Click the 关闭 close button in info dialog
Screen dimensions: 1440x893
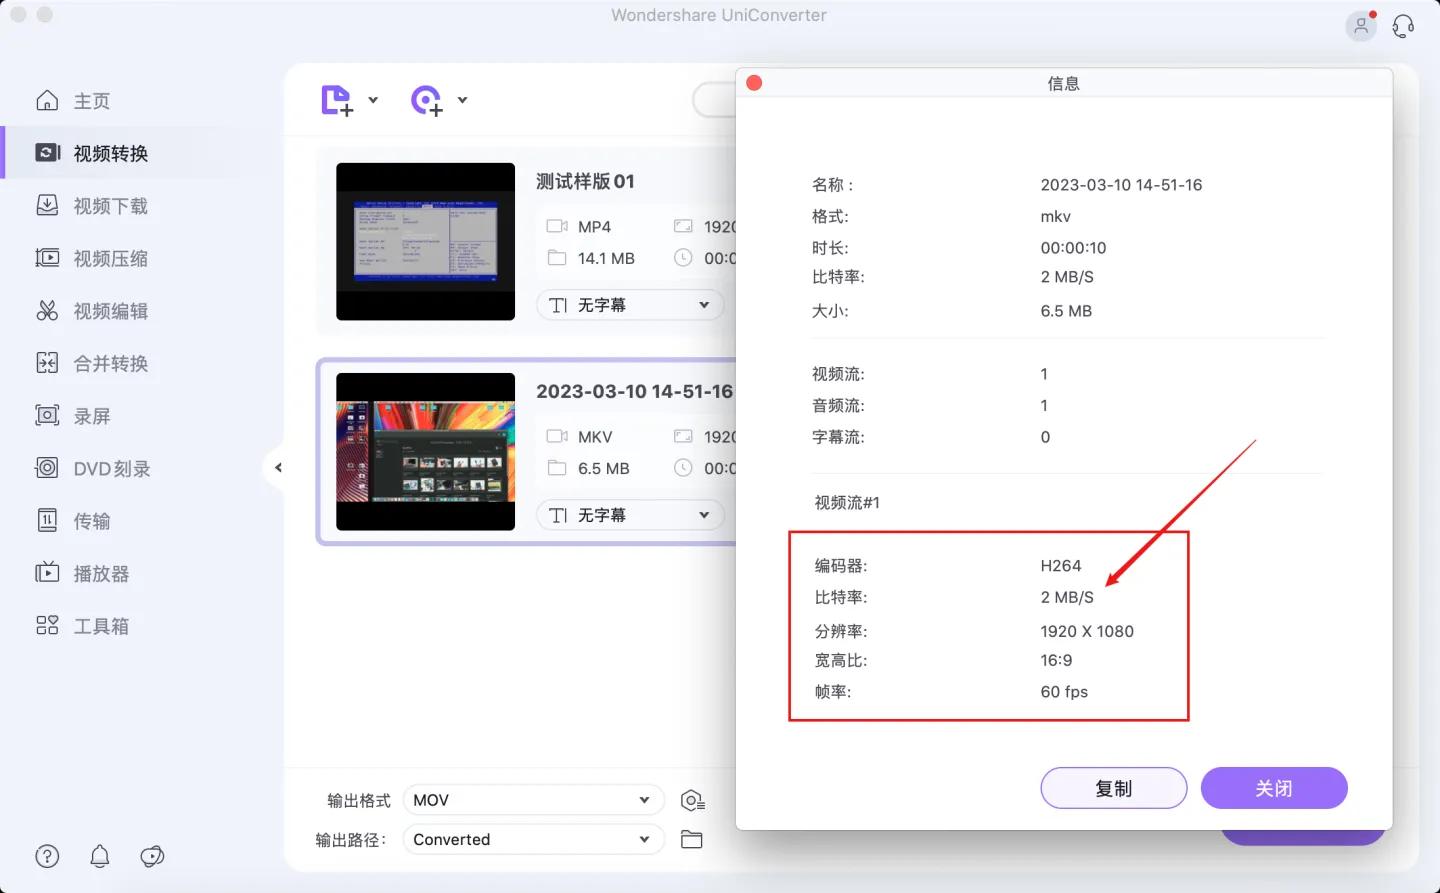click(x=1274, y=788)
